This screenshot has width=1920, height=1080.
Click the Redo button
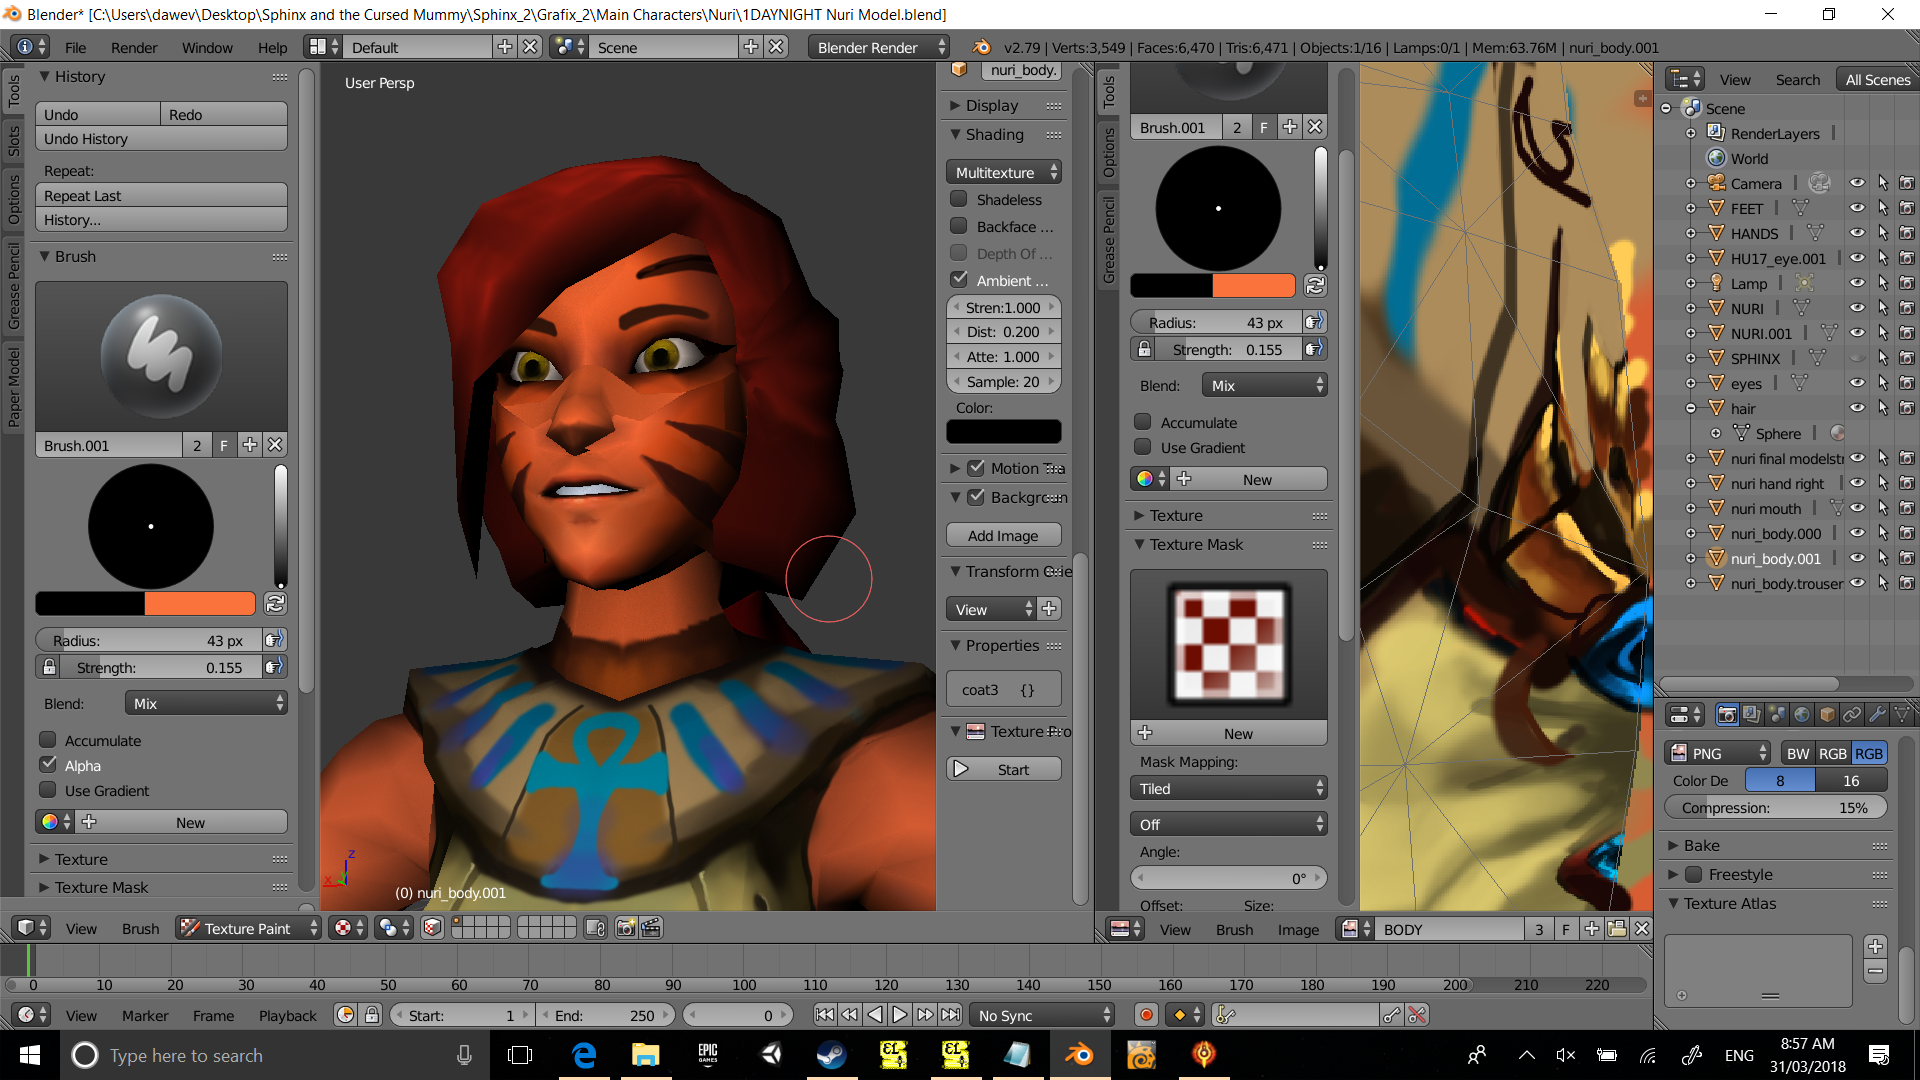pos(224,114)
